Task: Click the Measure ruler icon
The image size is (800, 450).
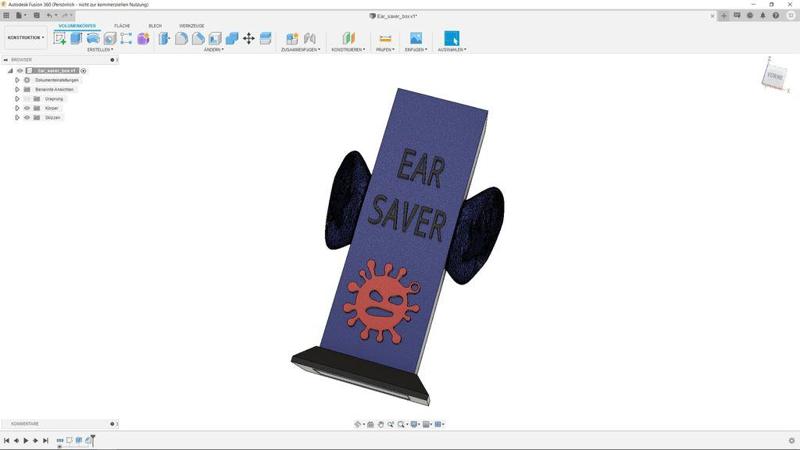Action: click(385, 38)
